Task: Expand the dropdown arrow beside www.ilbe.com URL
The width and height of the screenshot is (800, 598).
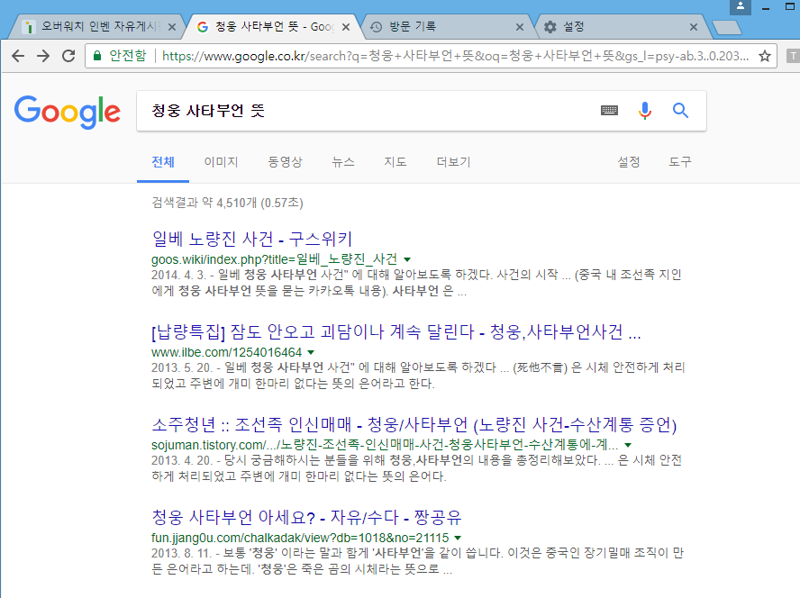Action: pos(311,353)
